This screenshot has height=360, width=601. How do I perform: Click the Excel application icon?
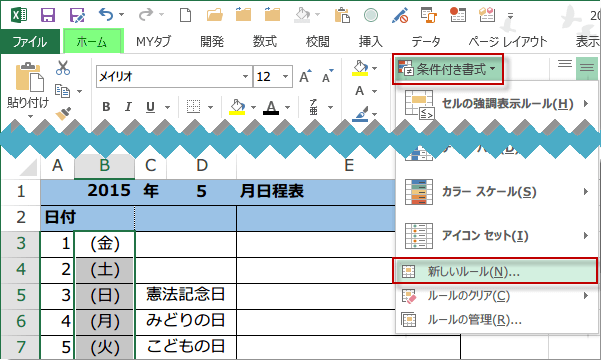(19, 15)
